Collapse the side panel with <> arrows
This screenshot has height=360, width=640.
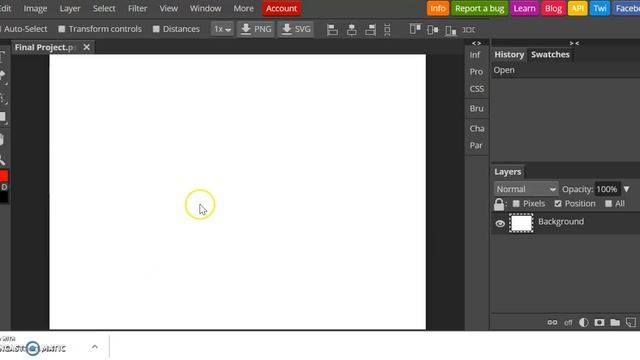click(476, 43)
